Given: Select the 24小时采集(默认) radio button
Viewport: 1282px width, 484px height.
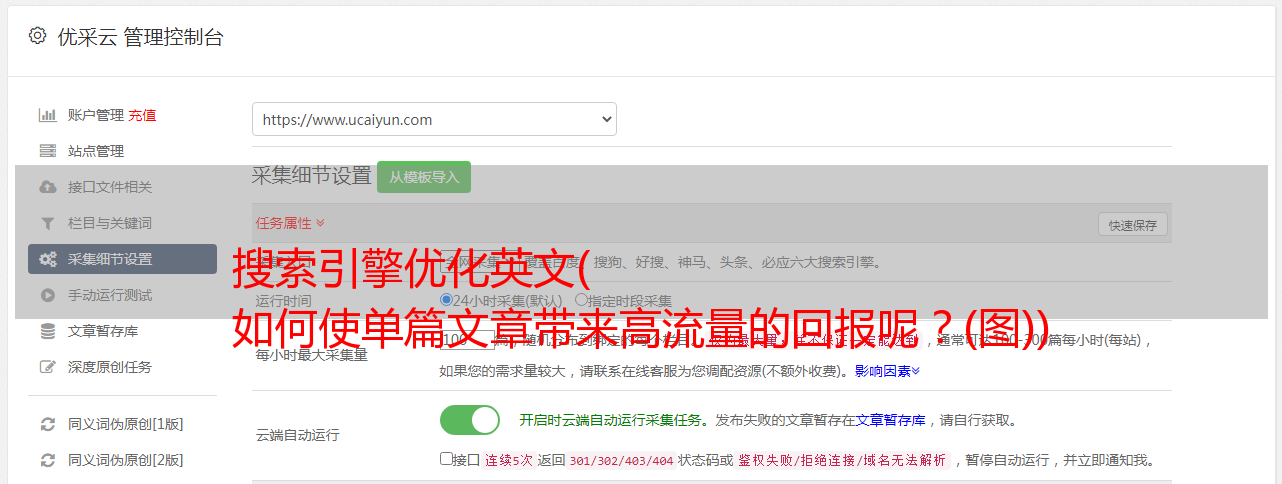Looking at the screenshot, I should (446, 300).
